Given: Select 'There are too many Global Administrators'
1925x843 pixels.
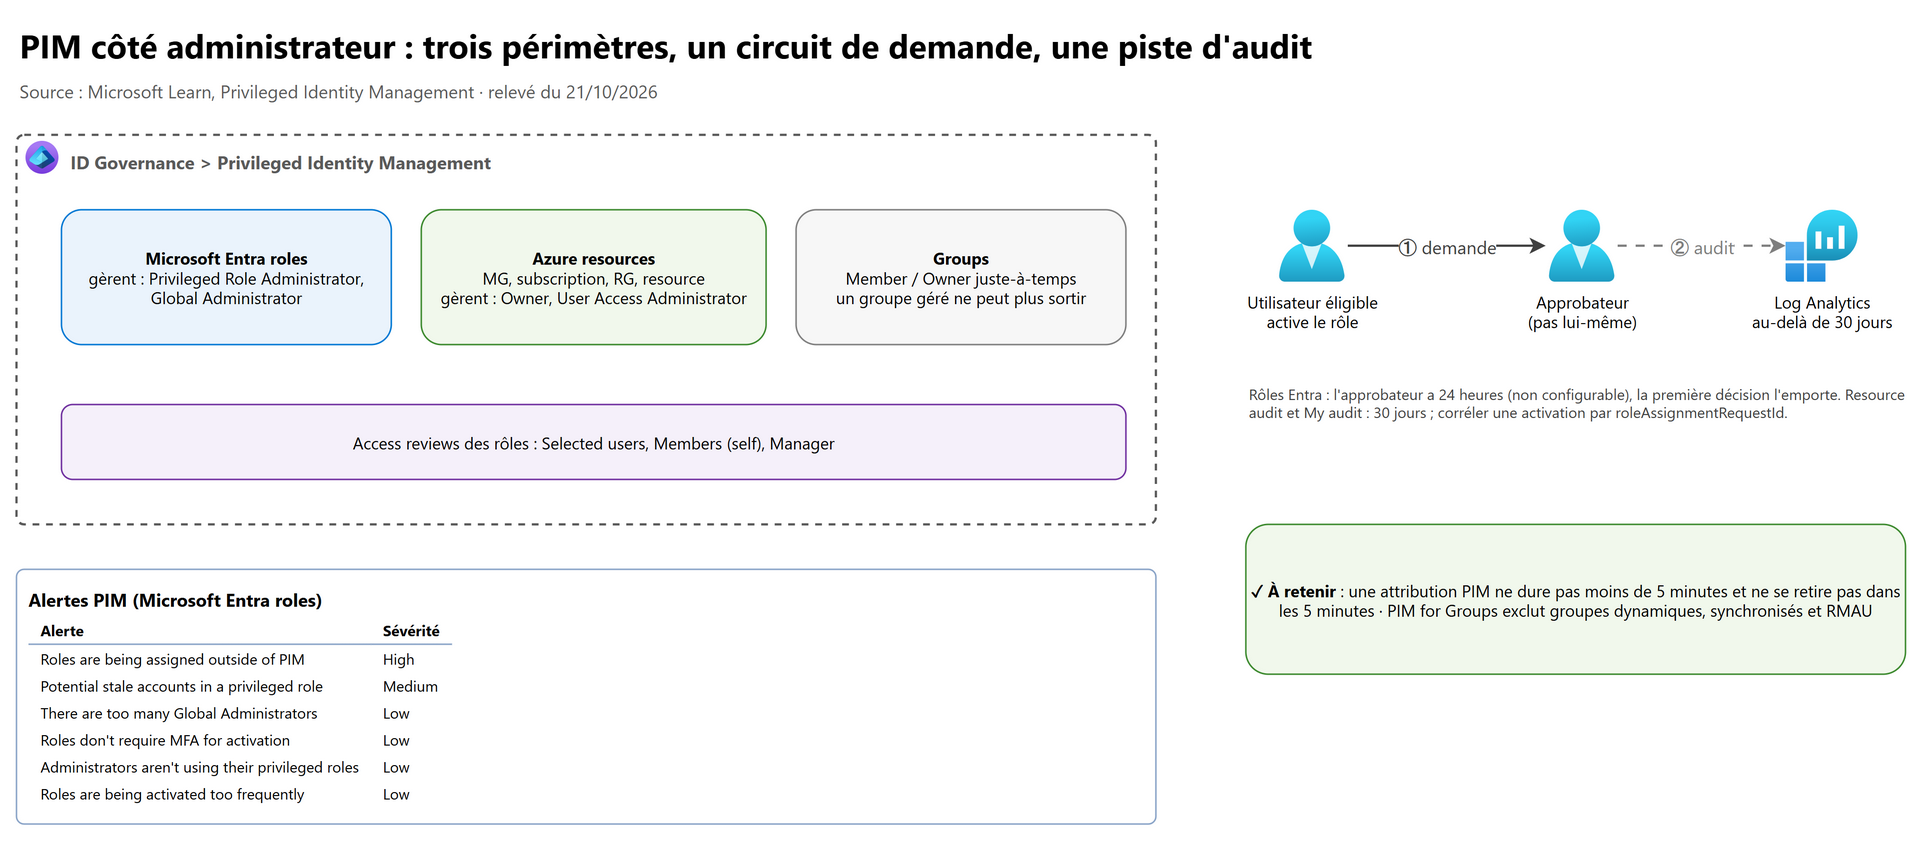Looking at the screenshot, I should (x=178, y=713).
